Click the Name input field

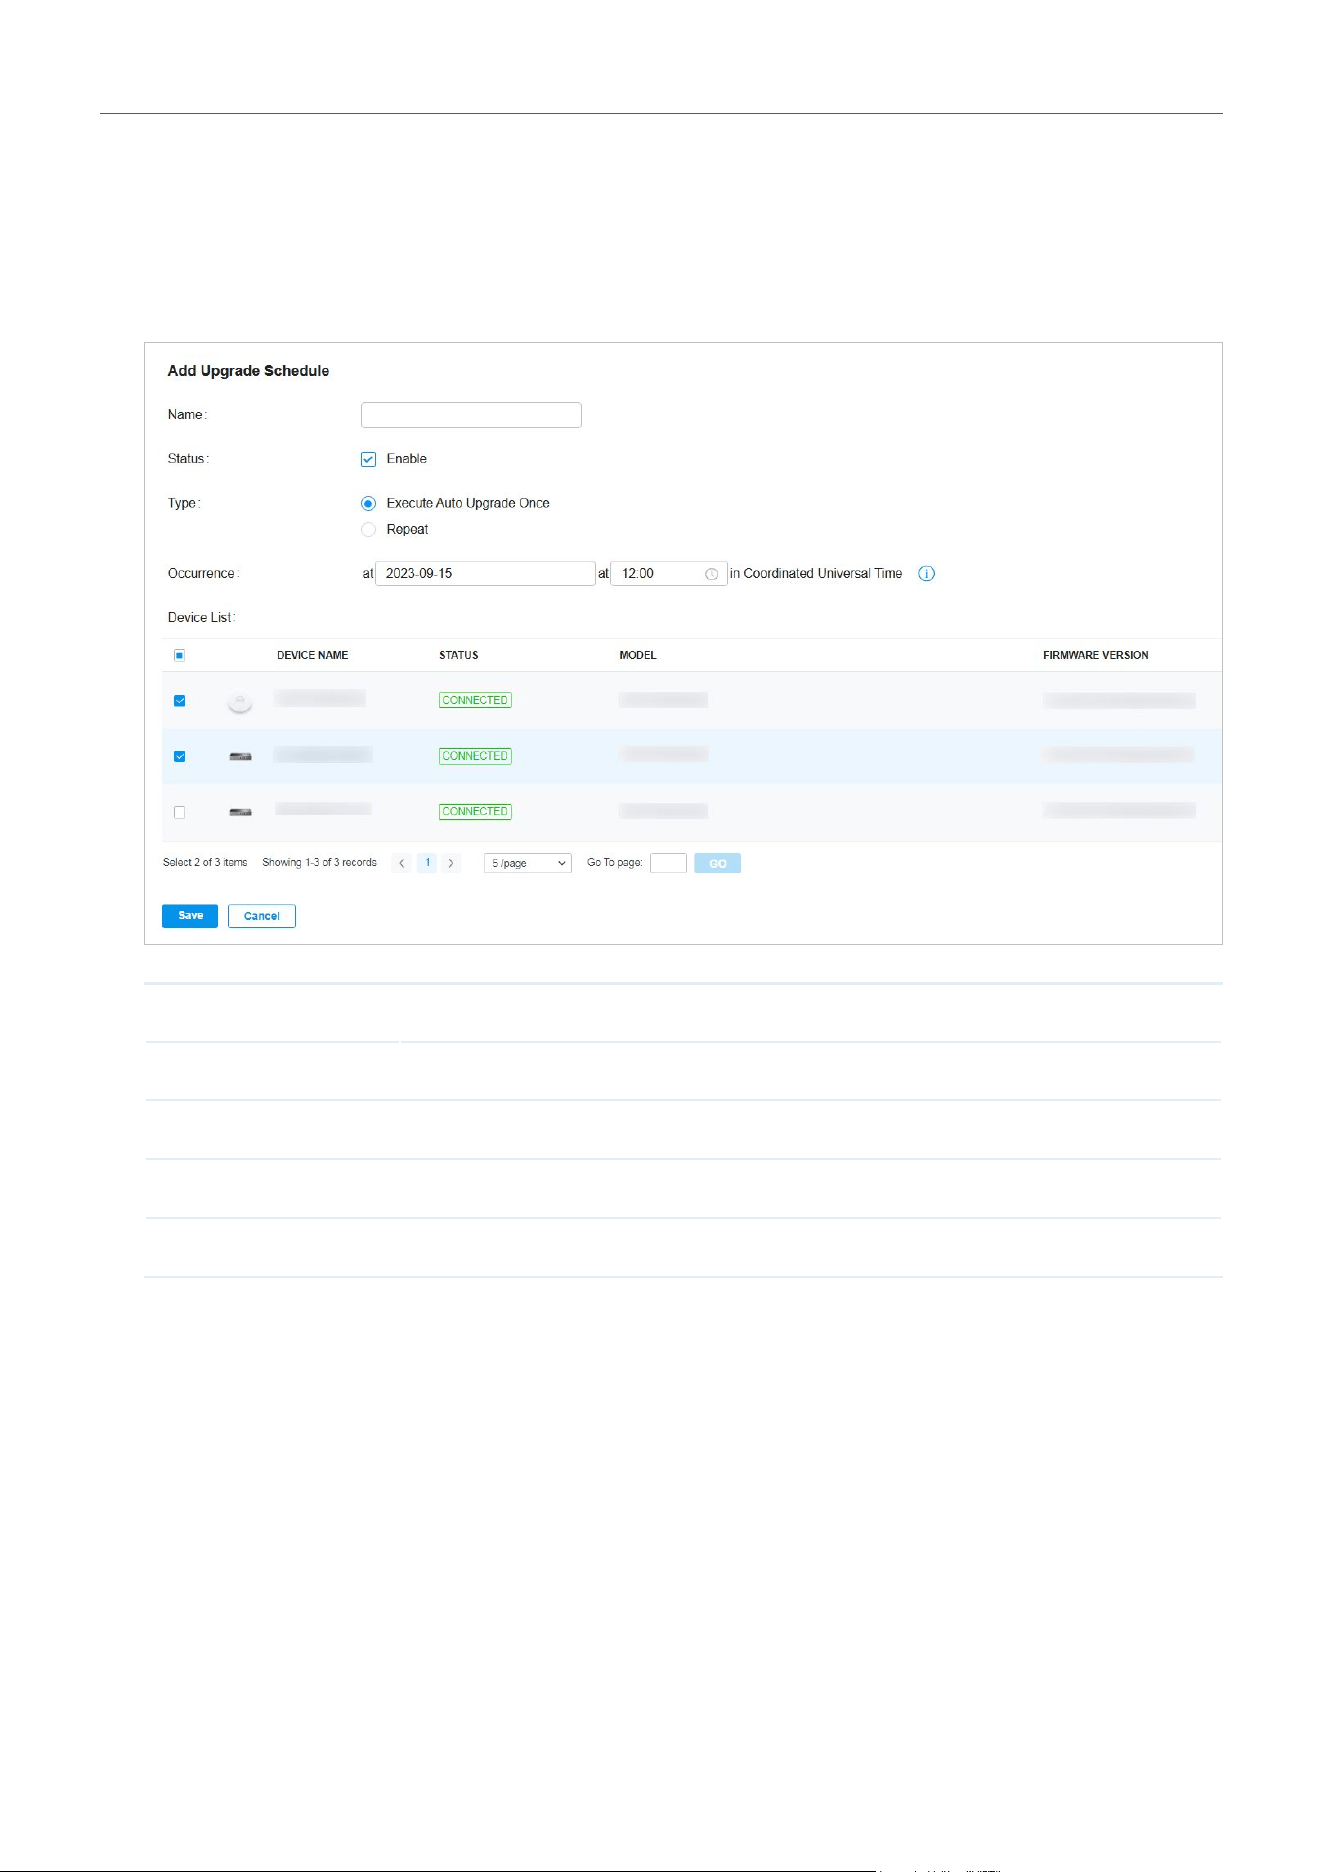coord(471,415)
